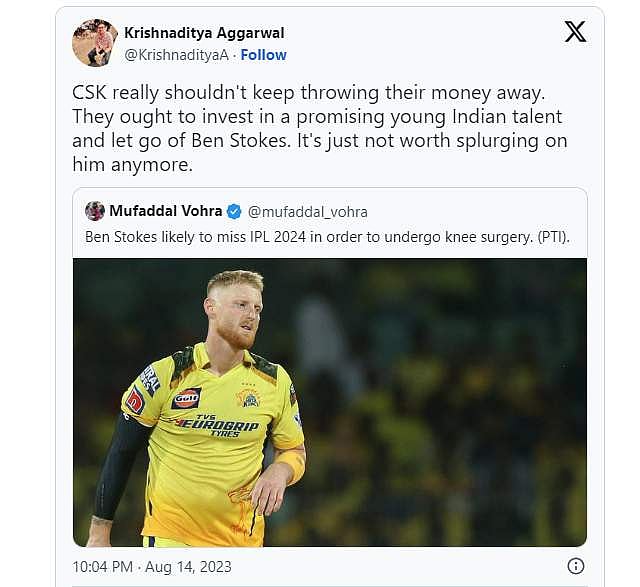Open the Mufaddal Vohra display name
The image size is (640, 587).
click(x=167, y=211)
